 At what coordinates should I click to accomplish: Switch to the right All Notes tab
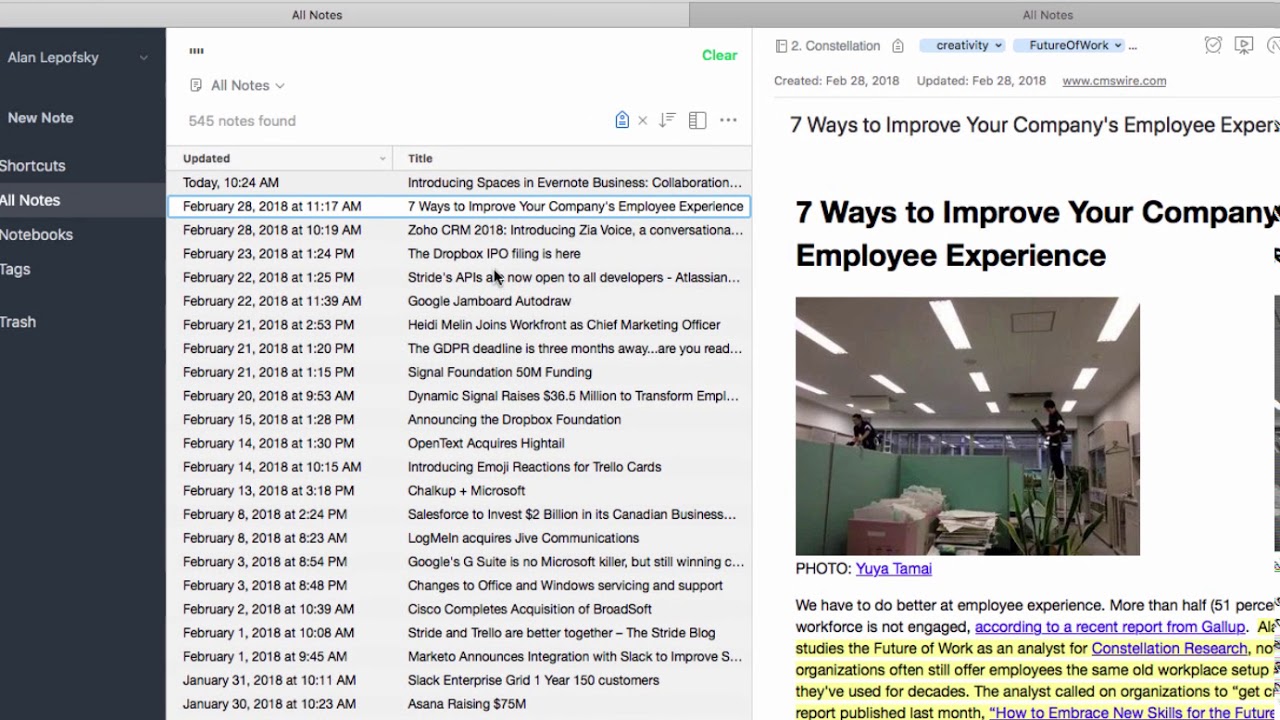pos(1047,15)
